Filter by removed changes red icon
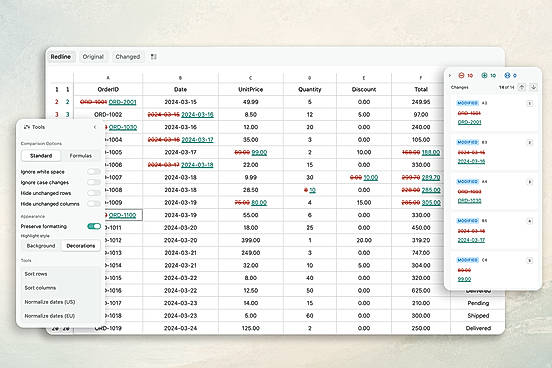 coord(462,75)
